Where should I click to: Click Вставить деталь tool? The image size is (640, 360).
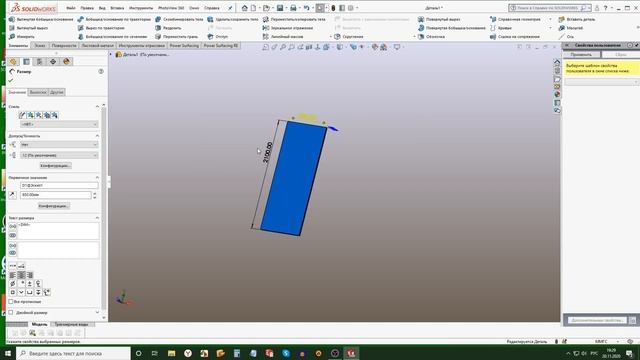577,19
